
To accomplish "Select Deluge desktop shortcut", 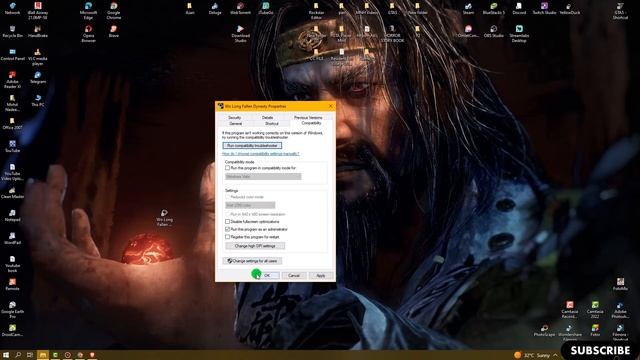I will tap(215, 9).
